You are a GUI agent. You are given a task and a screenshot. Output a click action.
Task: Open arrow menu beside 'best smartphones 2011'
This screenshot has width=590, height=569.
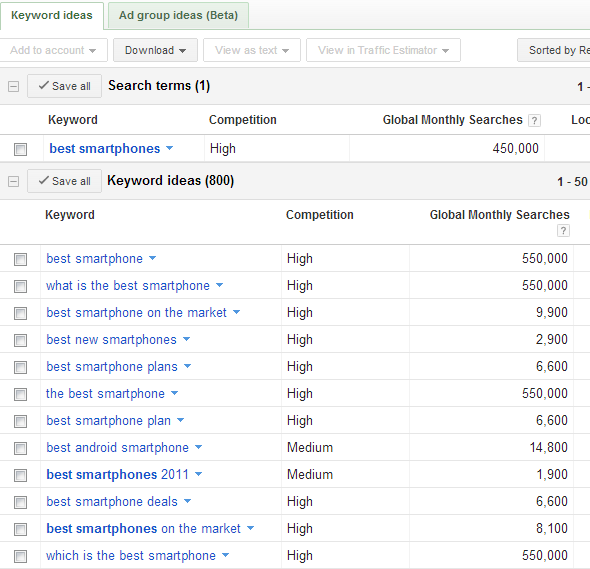pos(198,474)
